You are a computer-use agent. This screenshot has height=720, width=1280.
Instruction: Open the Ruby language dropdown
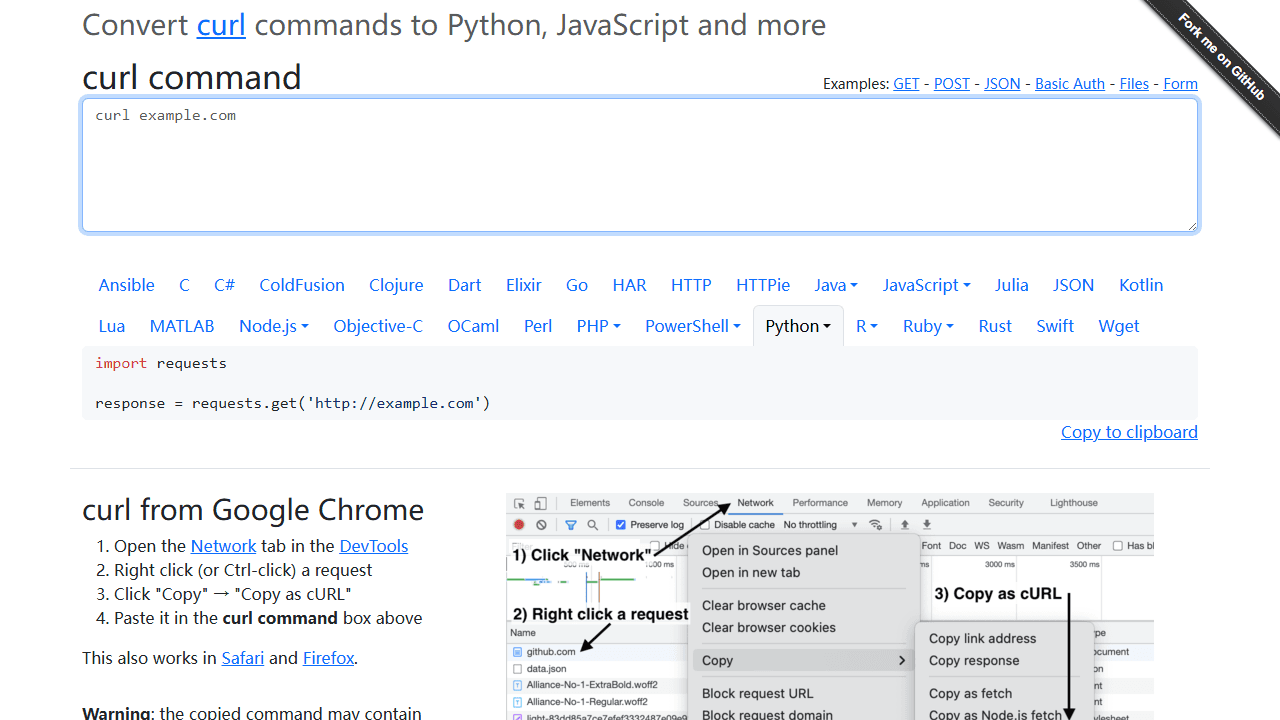(928, 326)
